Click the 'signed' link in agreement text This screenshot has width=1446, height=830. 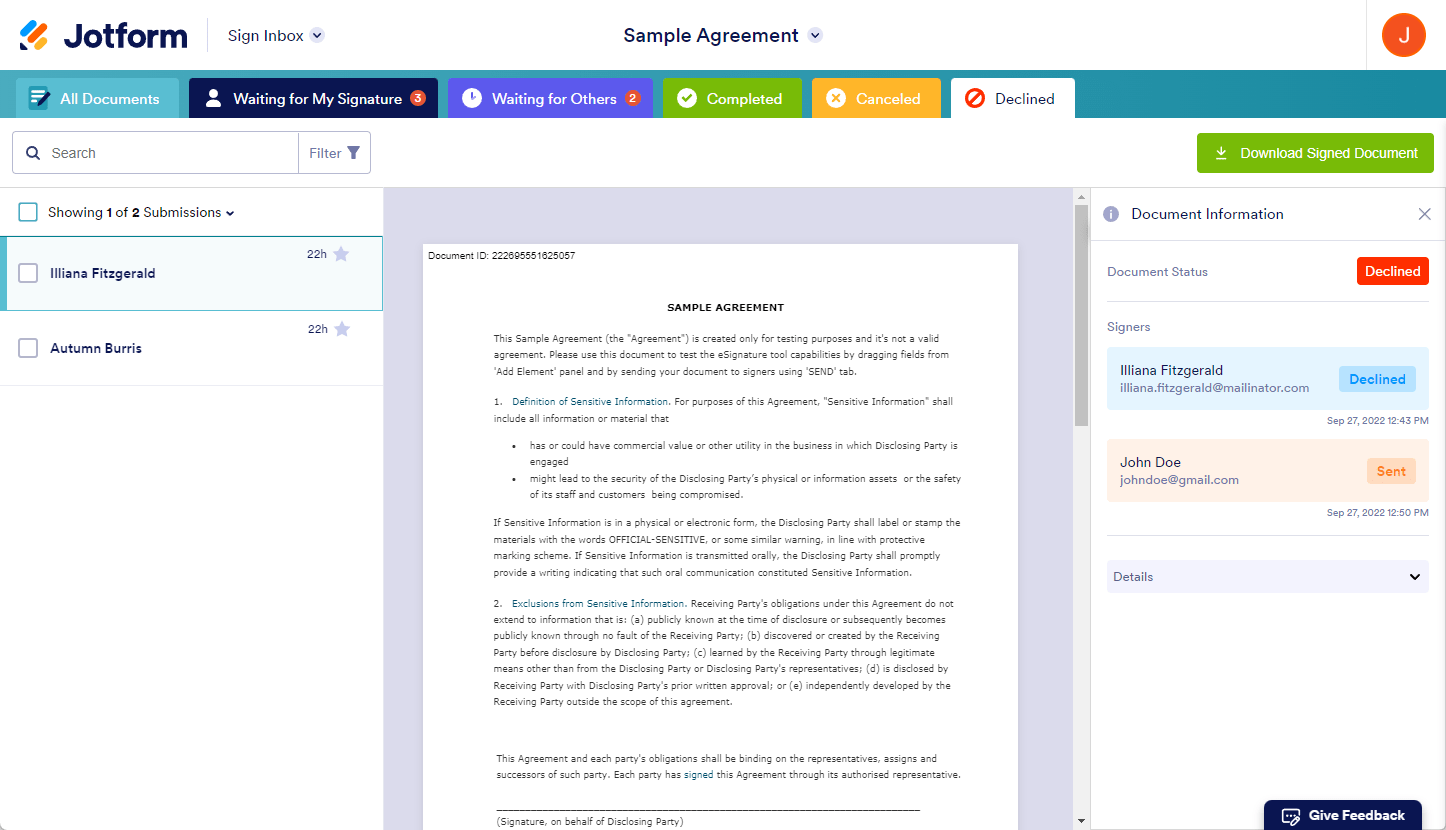698,775
